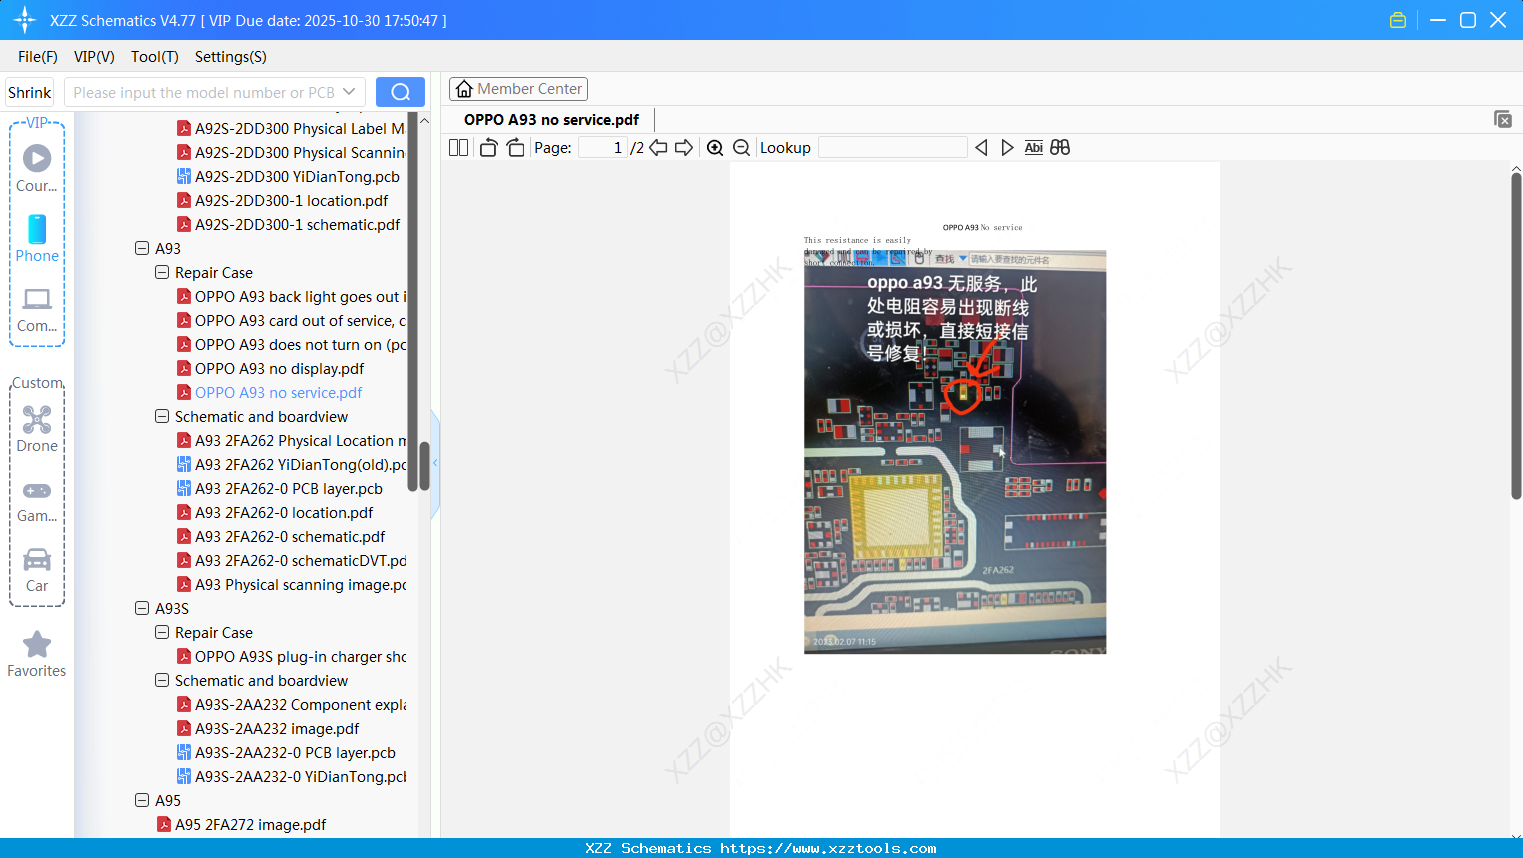Image resolution: width=1523 pixels, height=858 pixels.
Task: Open the File(F) menu
Action: tap(38, 57)
